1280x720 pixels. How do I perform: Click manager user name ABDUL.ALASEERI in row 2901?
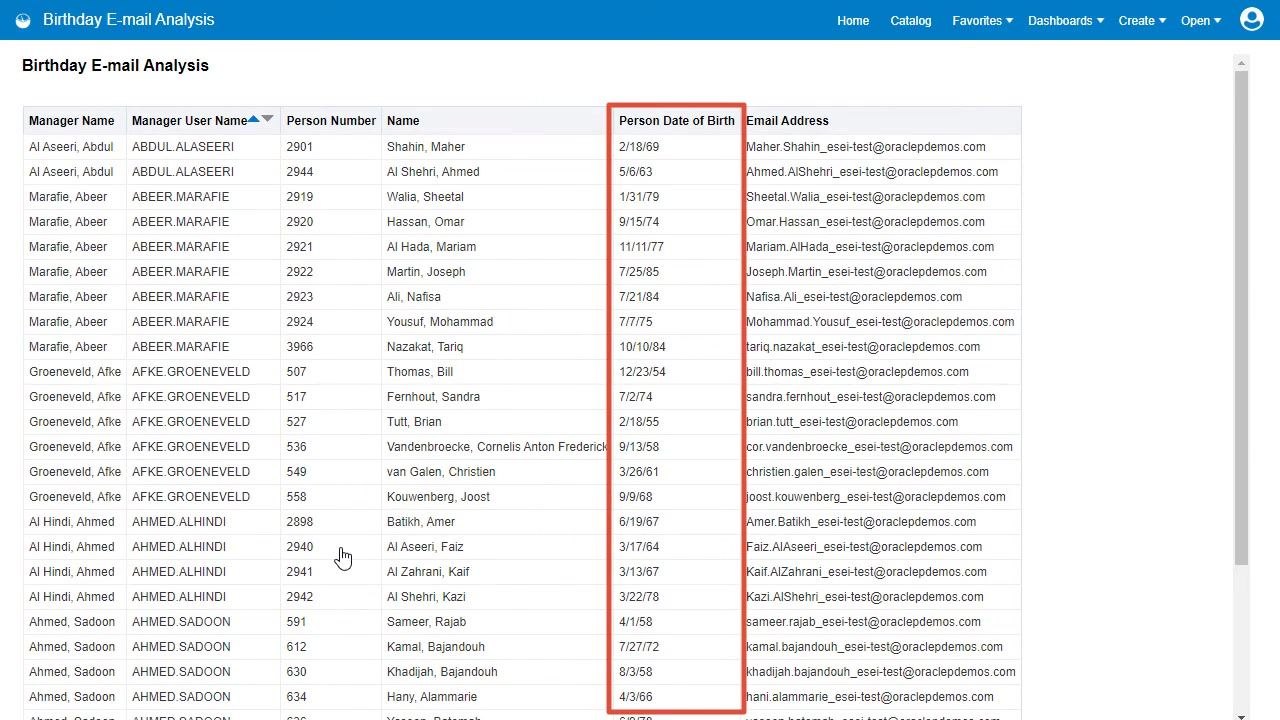(x=183, y=147)
